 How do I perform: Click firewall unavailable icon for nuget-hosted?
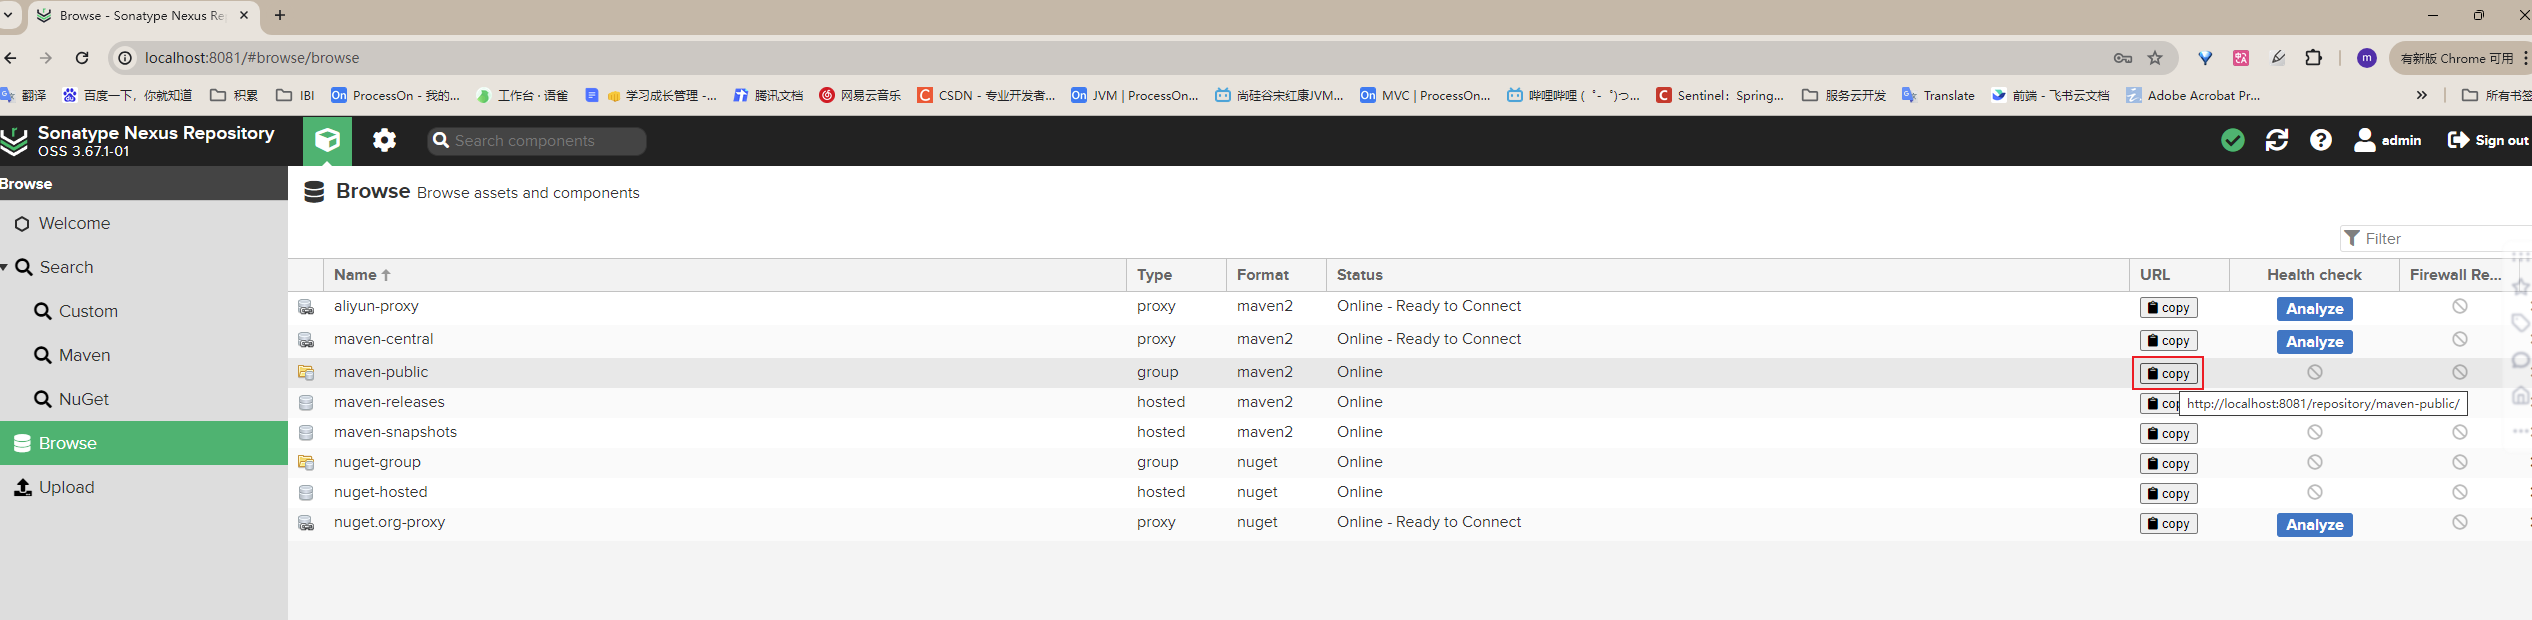(x=2459, y=492)
